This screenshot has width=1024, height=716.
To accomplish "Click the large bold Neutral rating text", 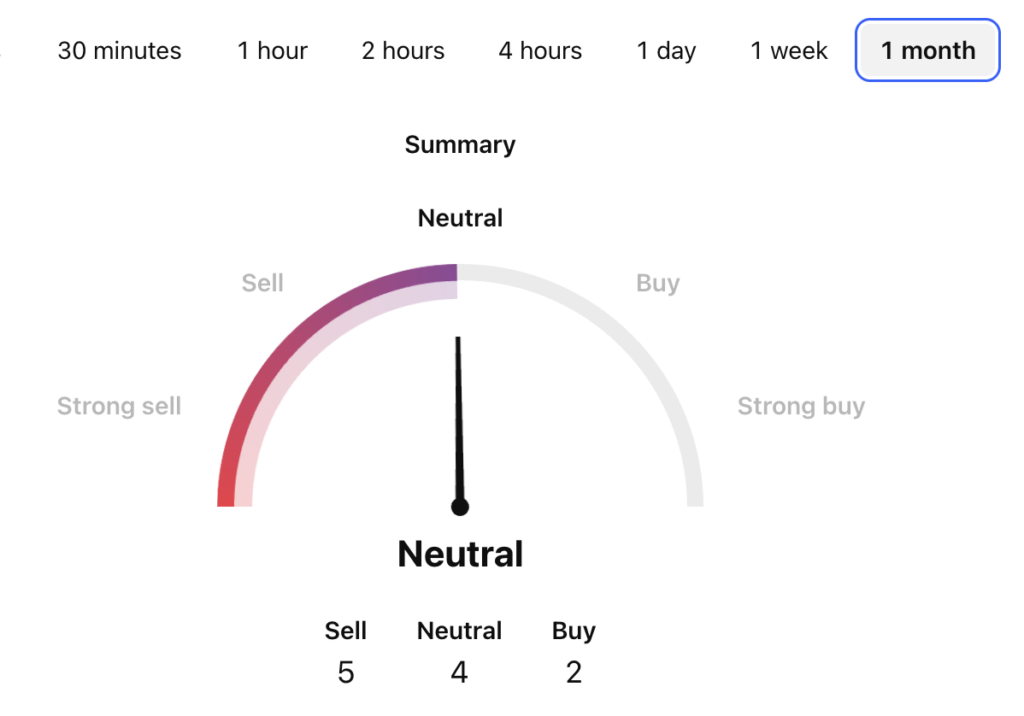I will pos(460,554).
